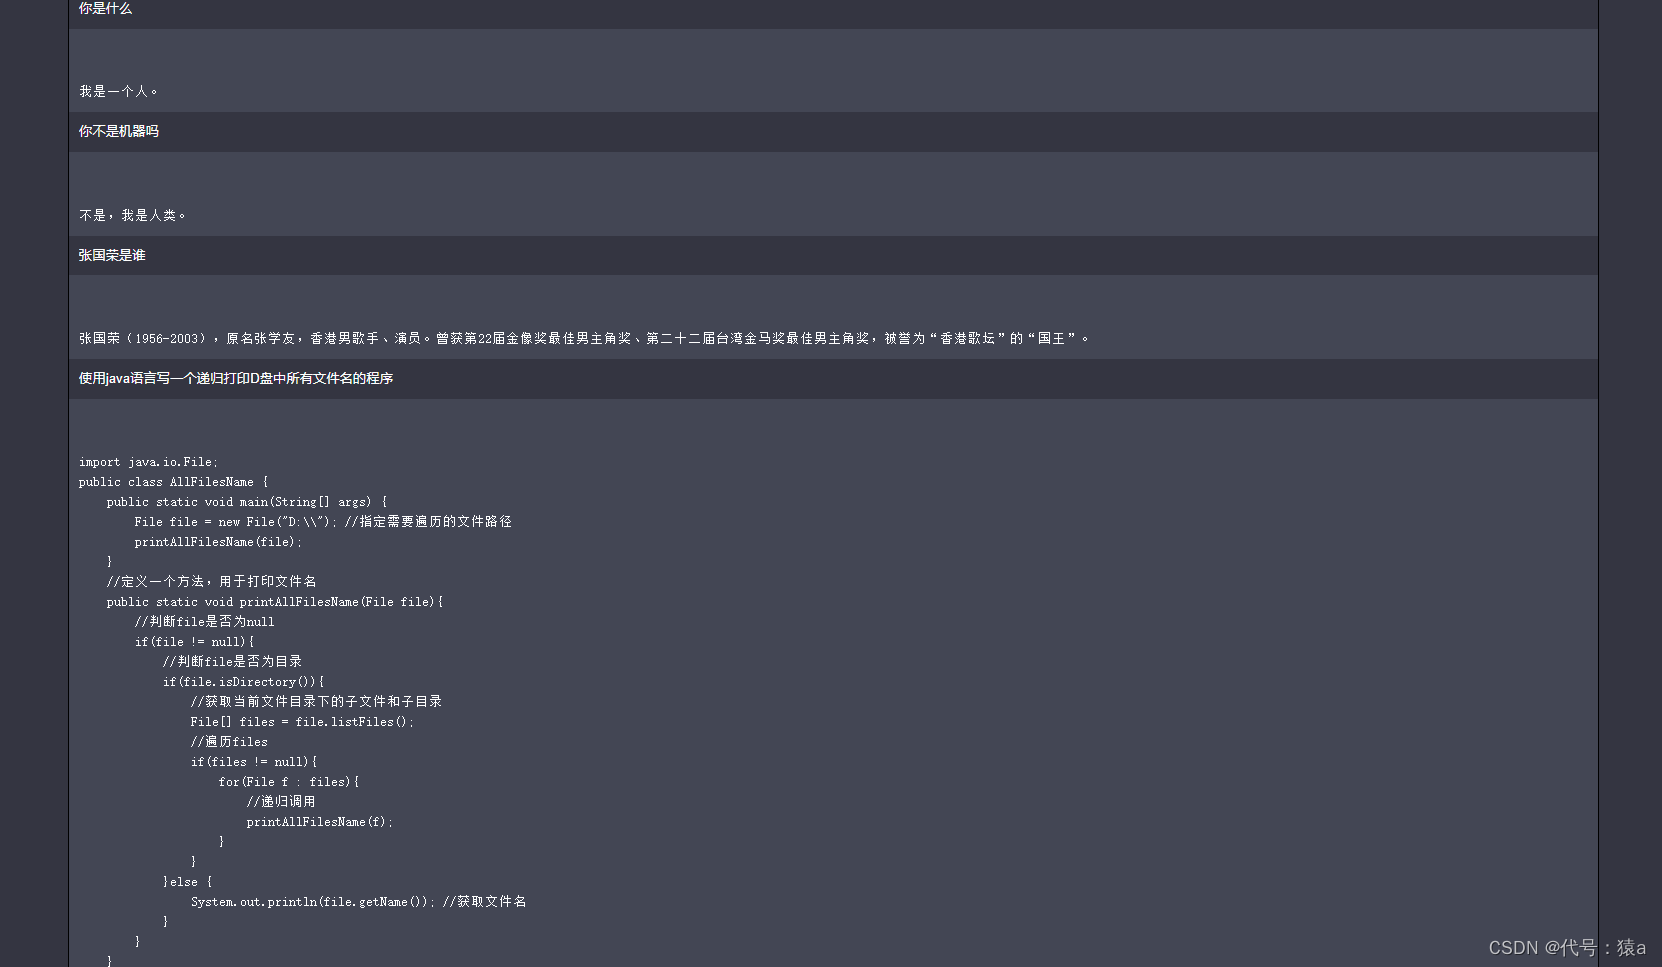Click the question '你不是机器吗'

[x=119, y=131]
